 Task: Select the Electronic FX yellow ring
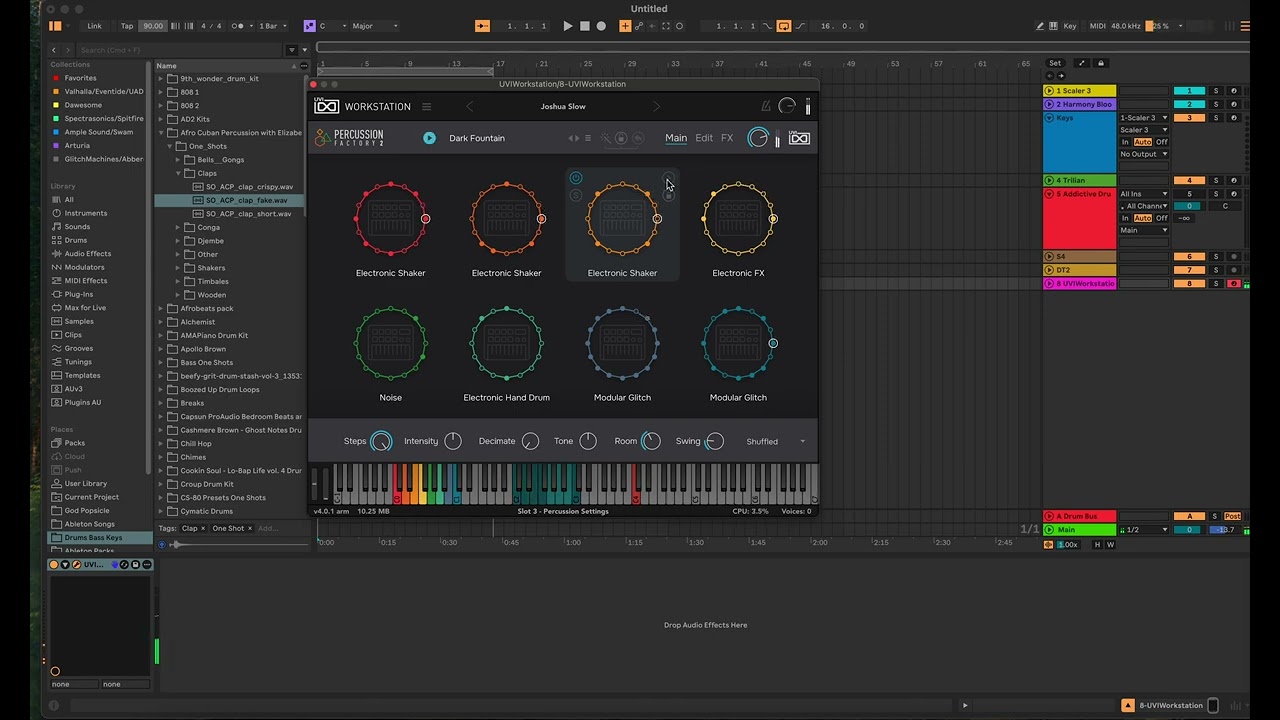click(739, 219)
